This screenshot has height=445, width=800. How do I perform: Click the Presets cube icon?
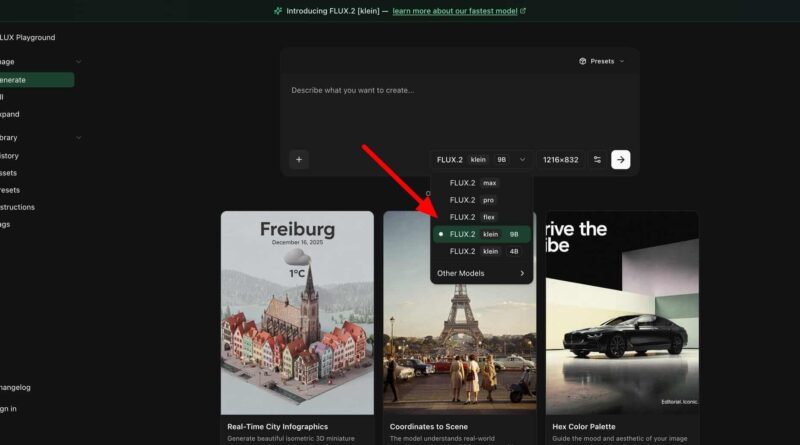coord(583,61)
